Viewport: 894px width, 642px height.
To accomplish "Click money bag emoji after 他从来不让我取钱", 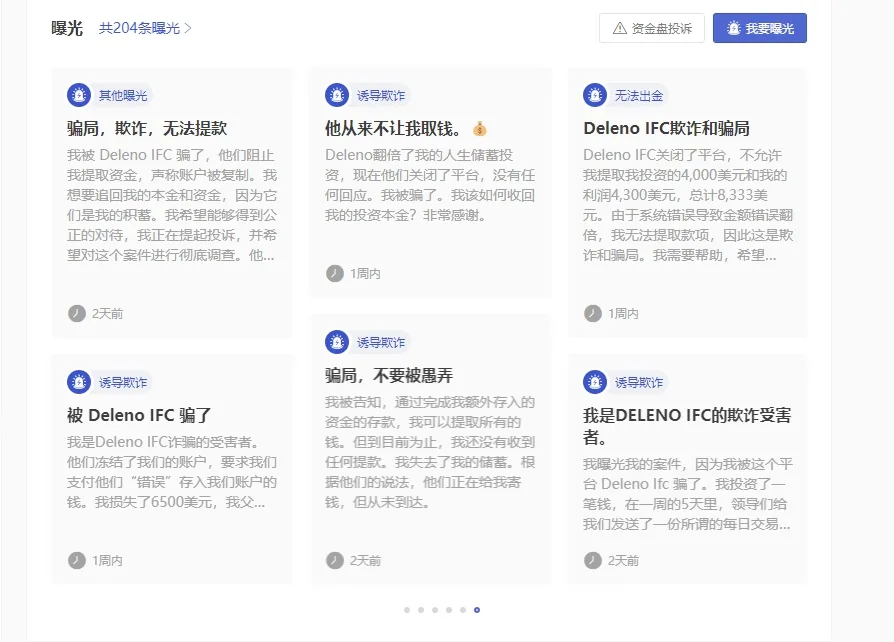I will (480, 129).
